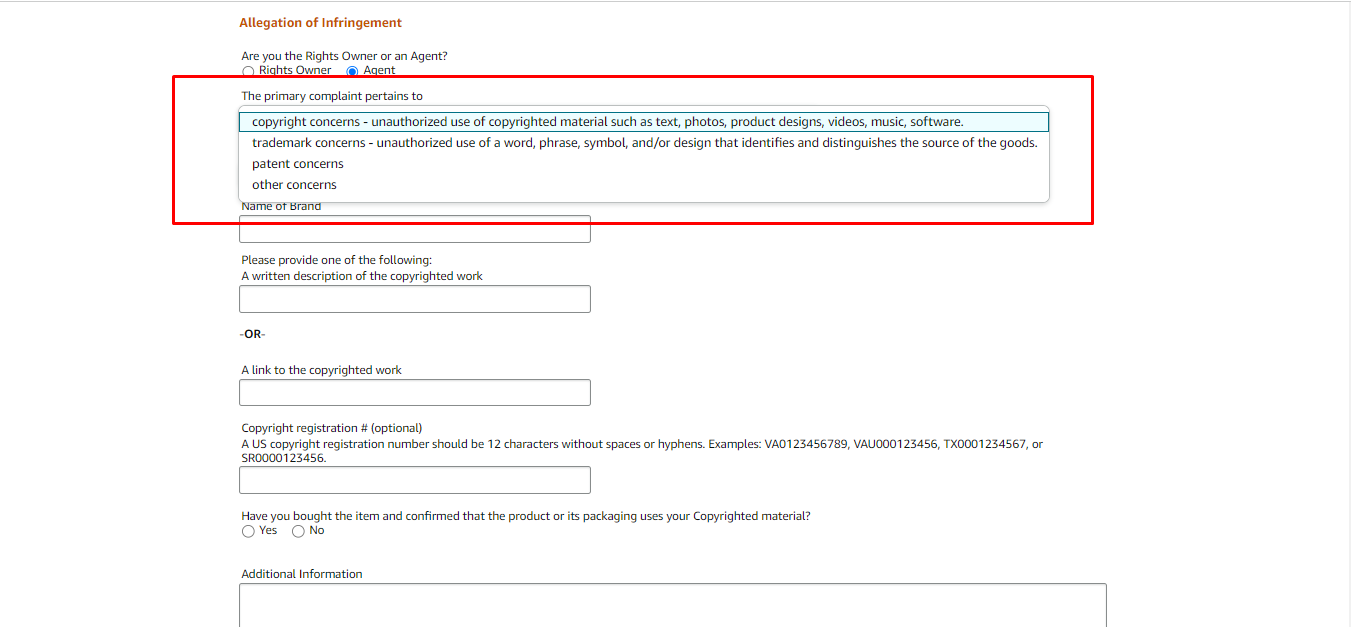Click the Copyright registration # (optional) label
Screen dimensions: 1351x627
click(x=331, y=428)
